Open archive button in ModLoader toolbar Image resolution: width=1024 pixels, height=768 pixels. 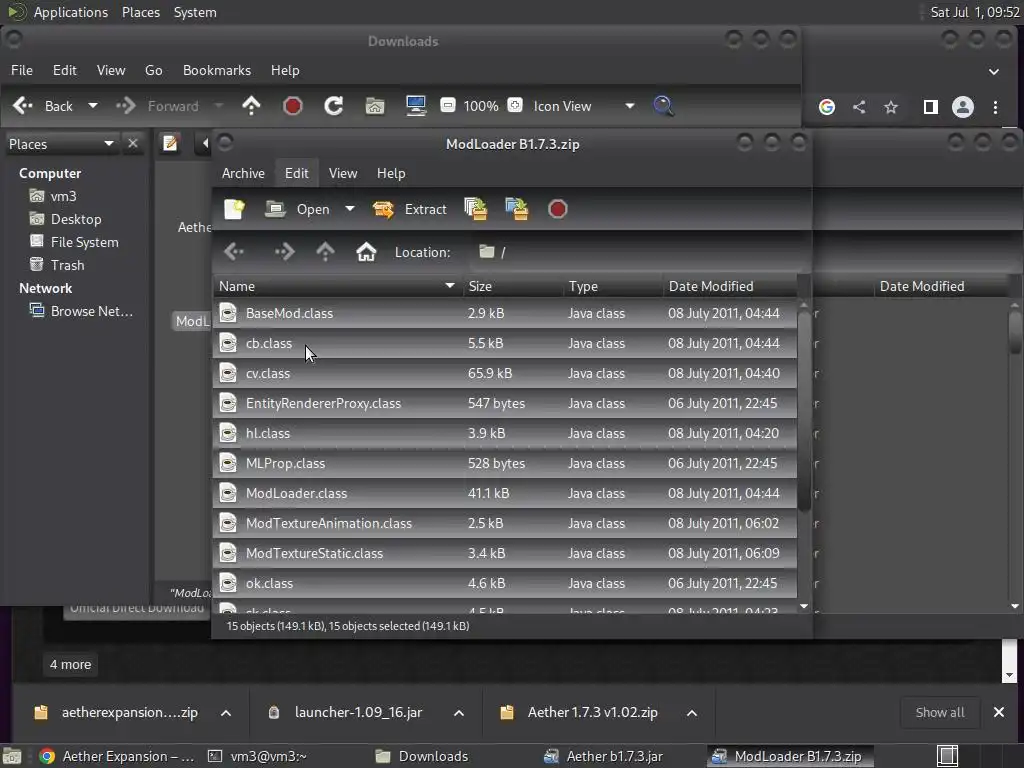coord(298,209)
